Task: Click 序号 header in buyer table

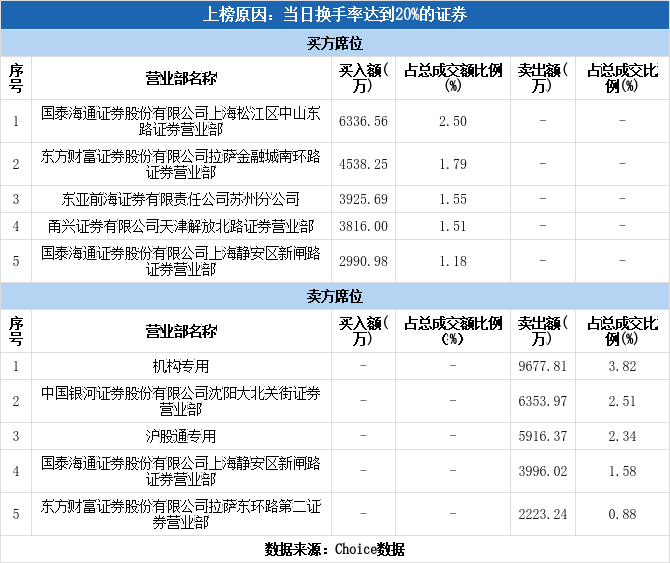Action: click(16, 78)
